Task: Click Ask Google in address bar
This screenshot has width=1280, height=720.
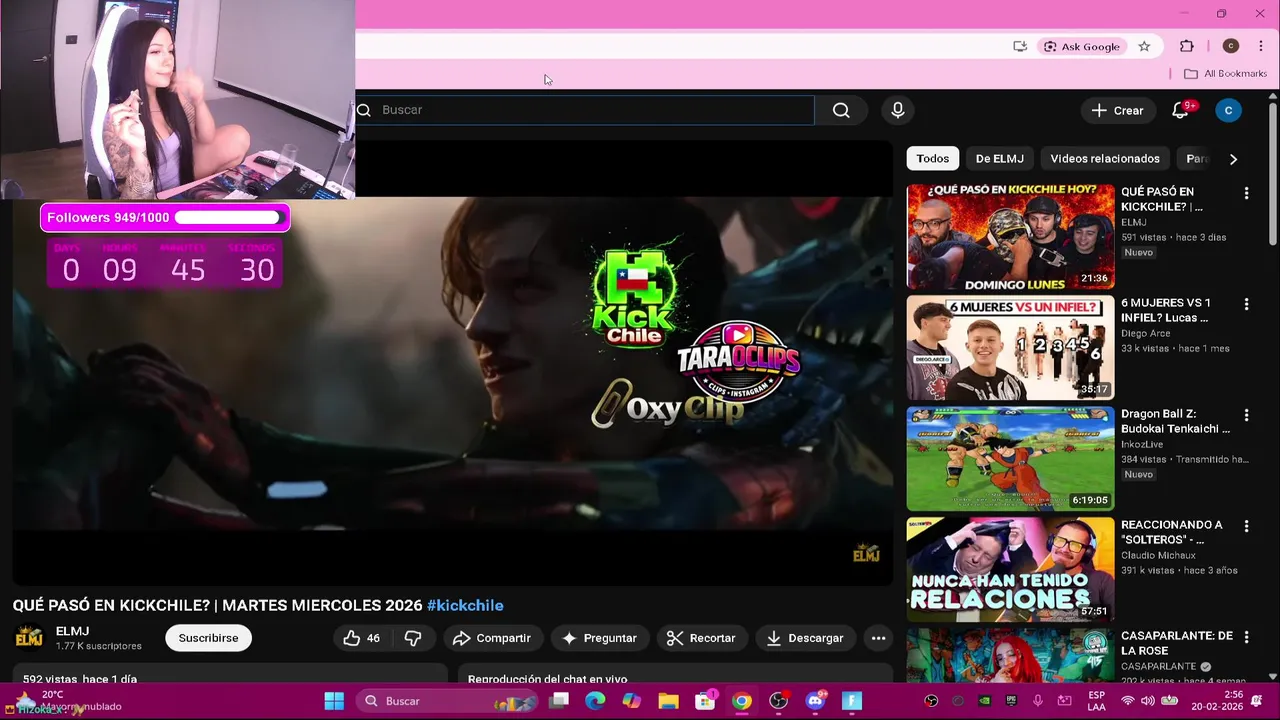Action: [x=1081, y=46]
